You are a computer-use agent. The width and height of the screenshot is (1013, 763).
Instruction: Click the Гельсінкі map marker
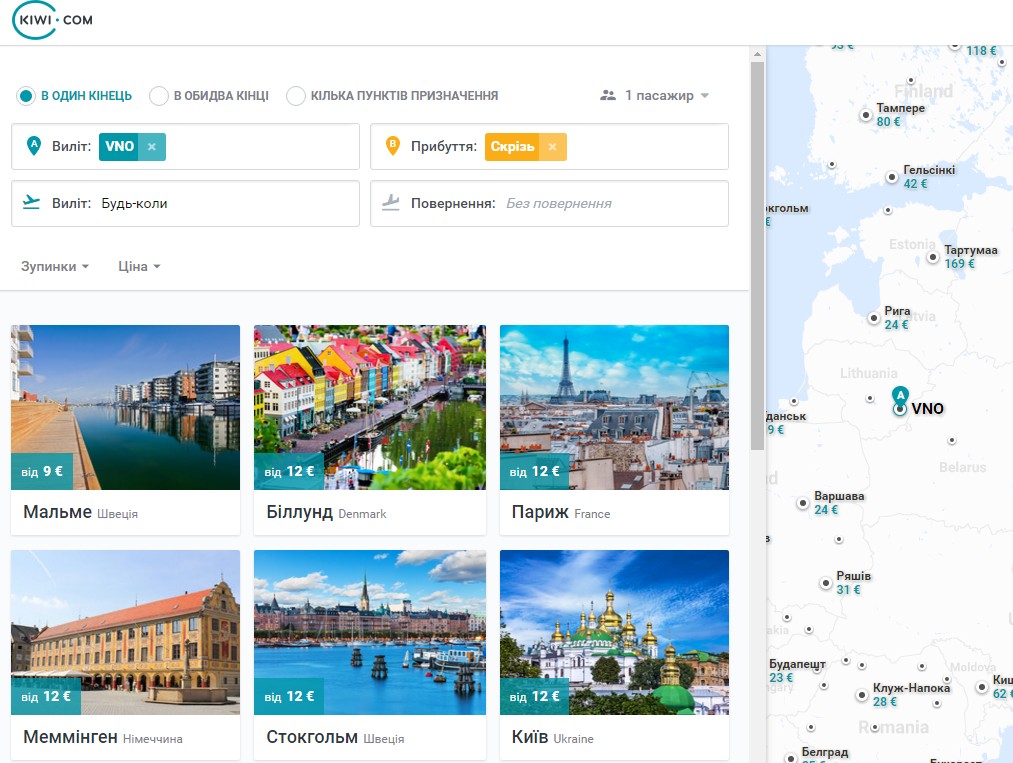[x=892, y=177]
